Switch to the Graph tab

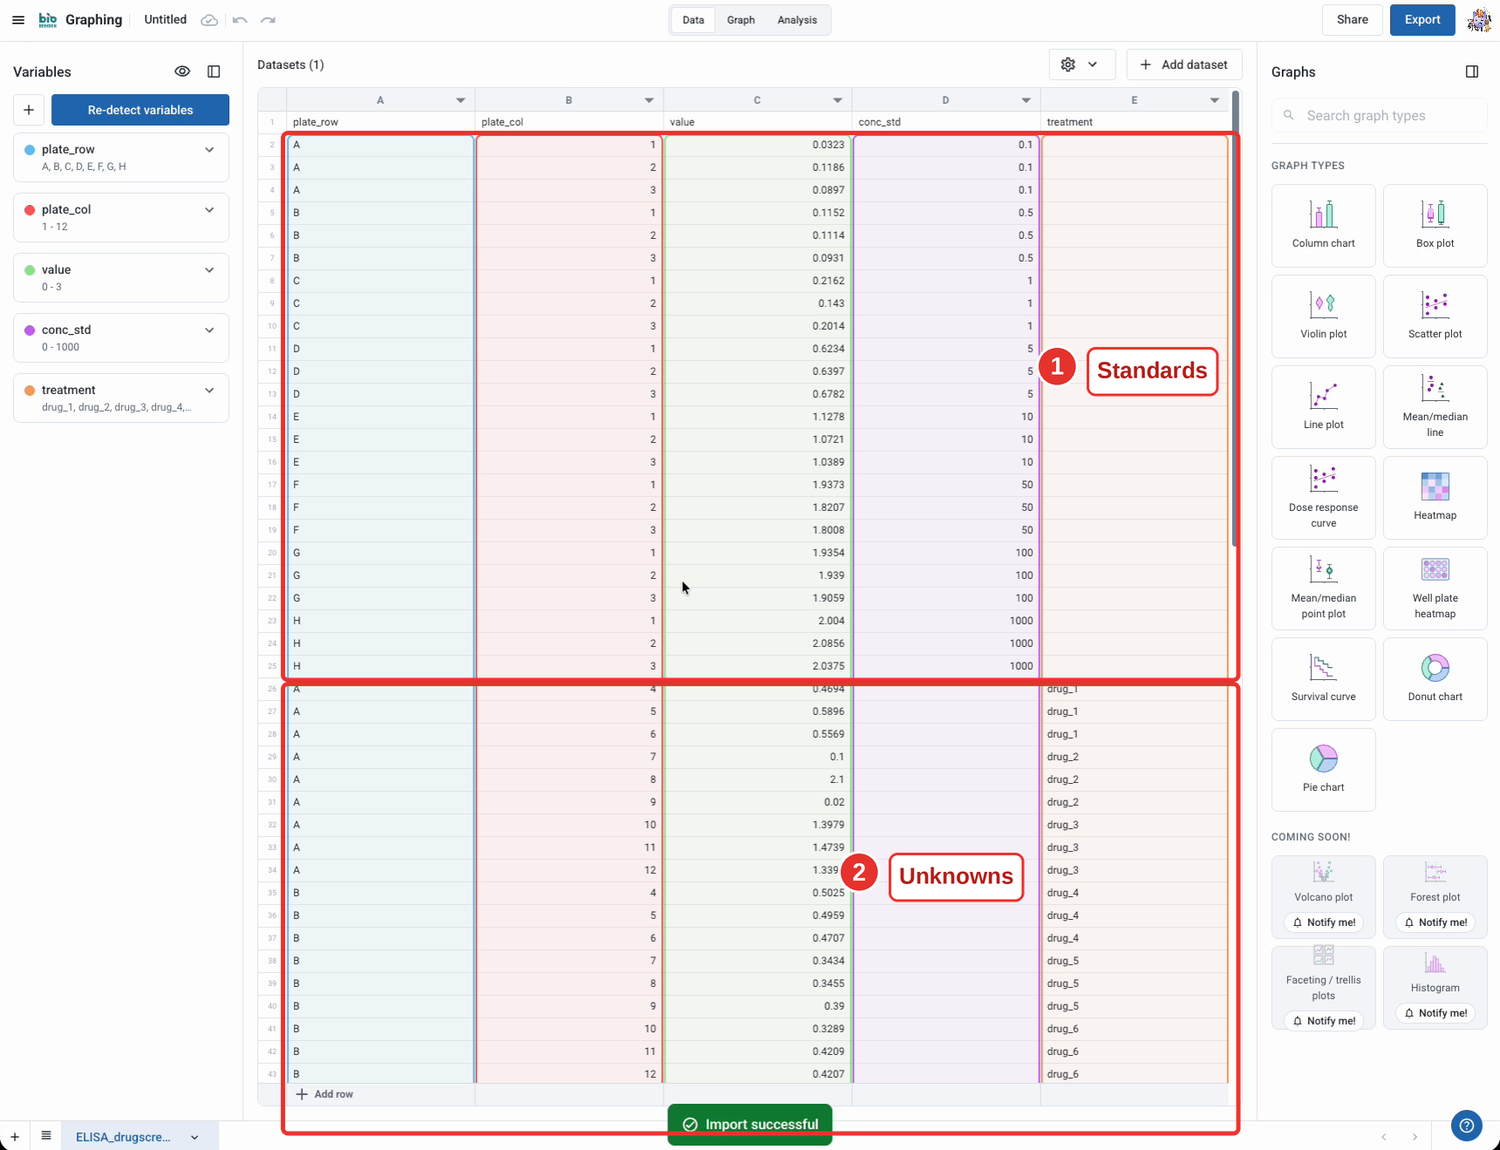tap(741, 20)
